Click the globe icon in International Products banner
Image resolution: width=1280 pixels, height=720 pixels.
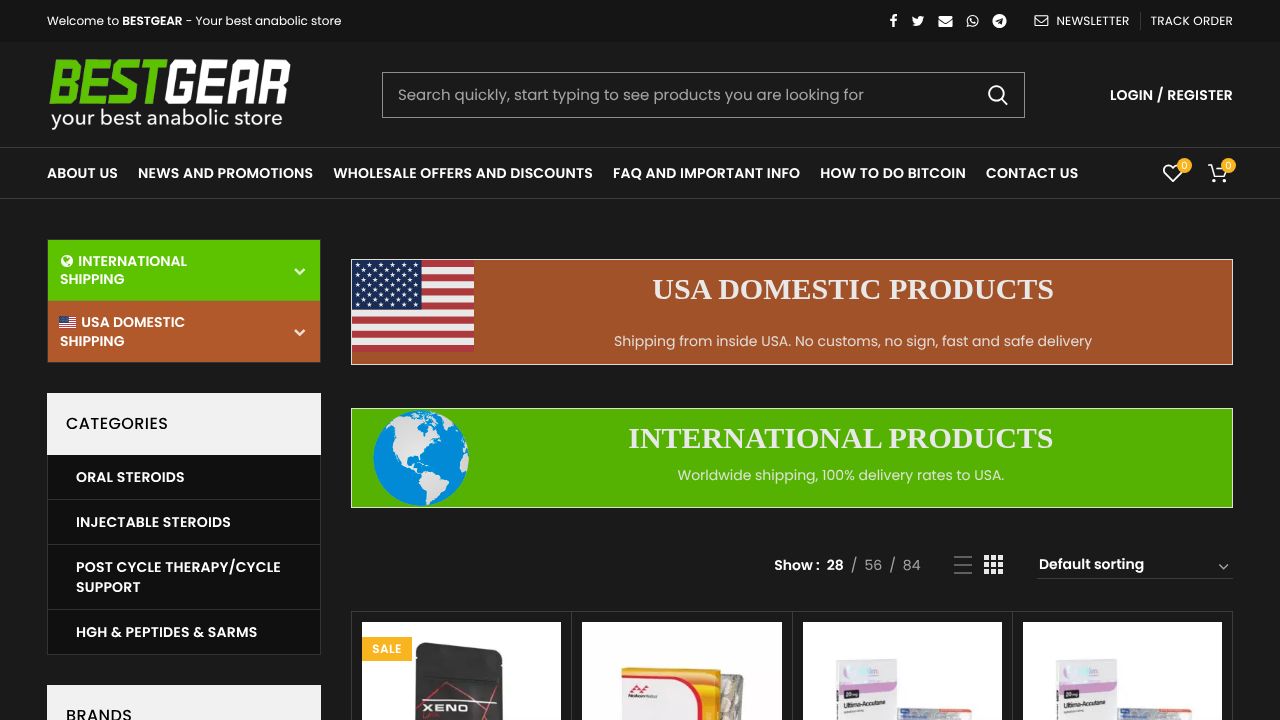(x=420, y=458)
